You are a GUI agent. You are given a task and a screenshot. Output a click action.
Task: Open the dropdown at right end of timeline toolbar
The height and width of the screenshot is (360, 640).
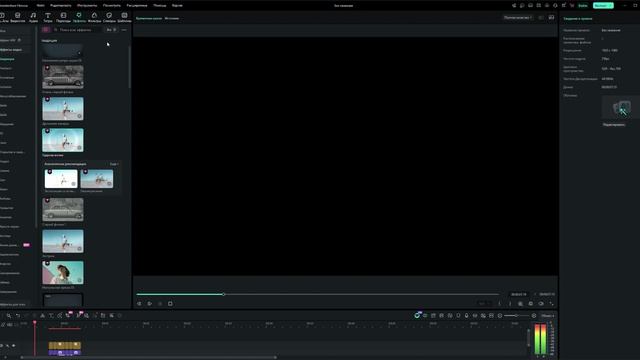pyautogui.click(x=547, y=316)
